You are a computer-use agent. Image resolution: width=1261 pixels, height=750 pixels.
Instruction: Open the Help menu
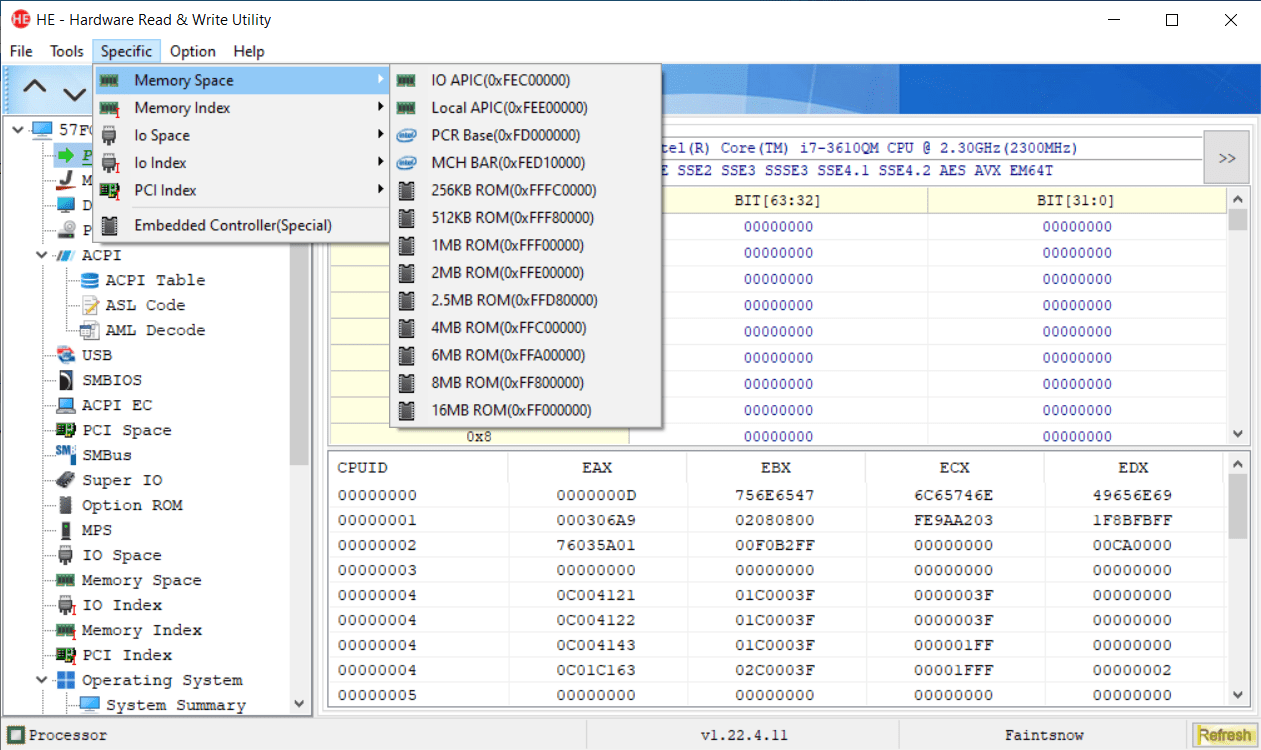pyautogui.click(x=249, y=51)
